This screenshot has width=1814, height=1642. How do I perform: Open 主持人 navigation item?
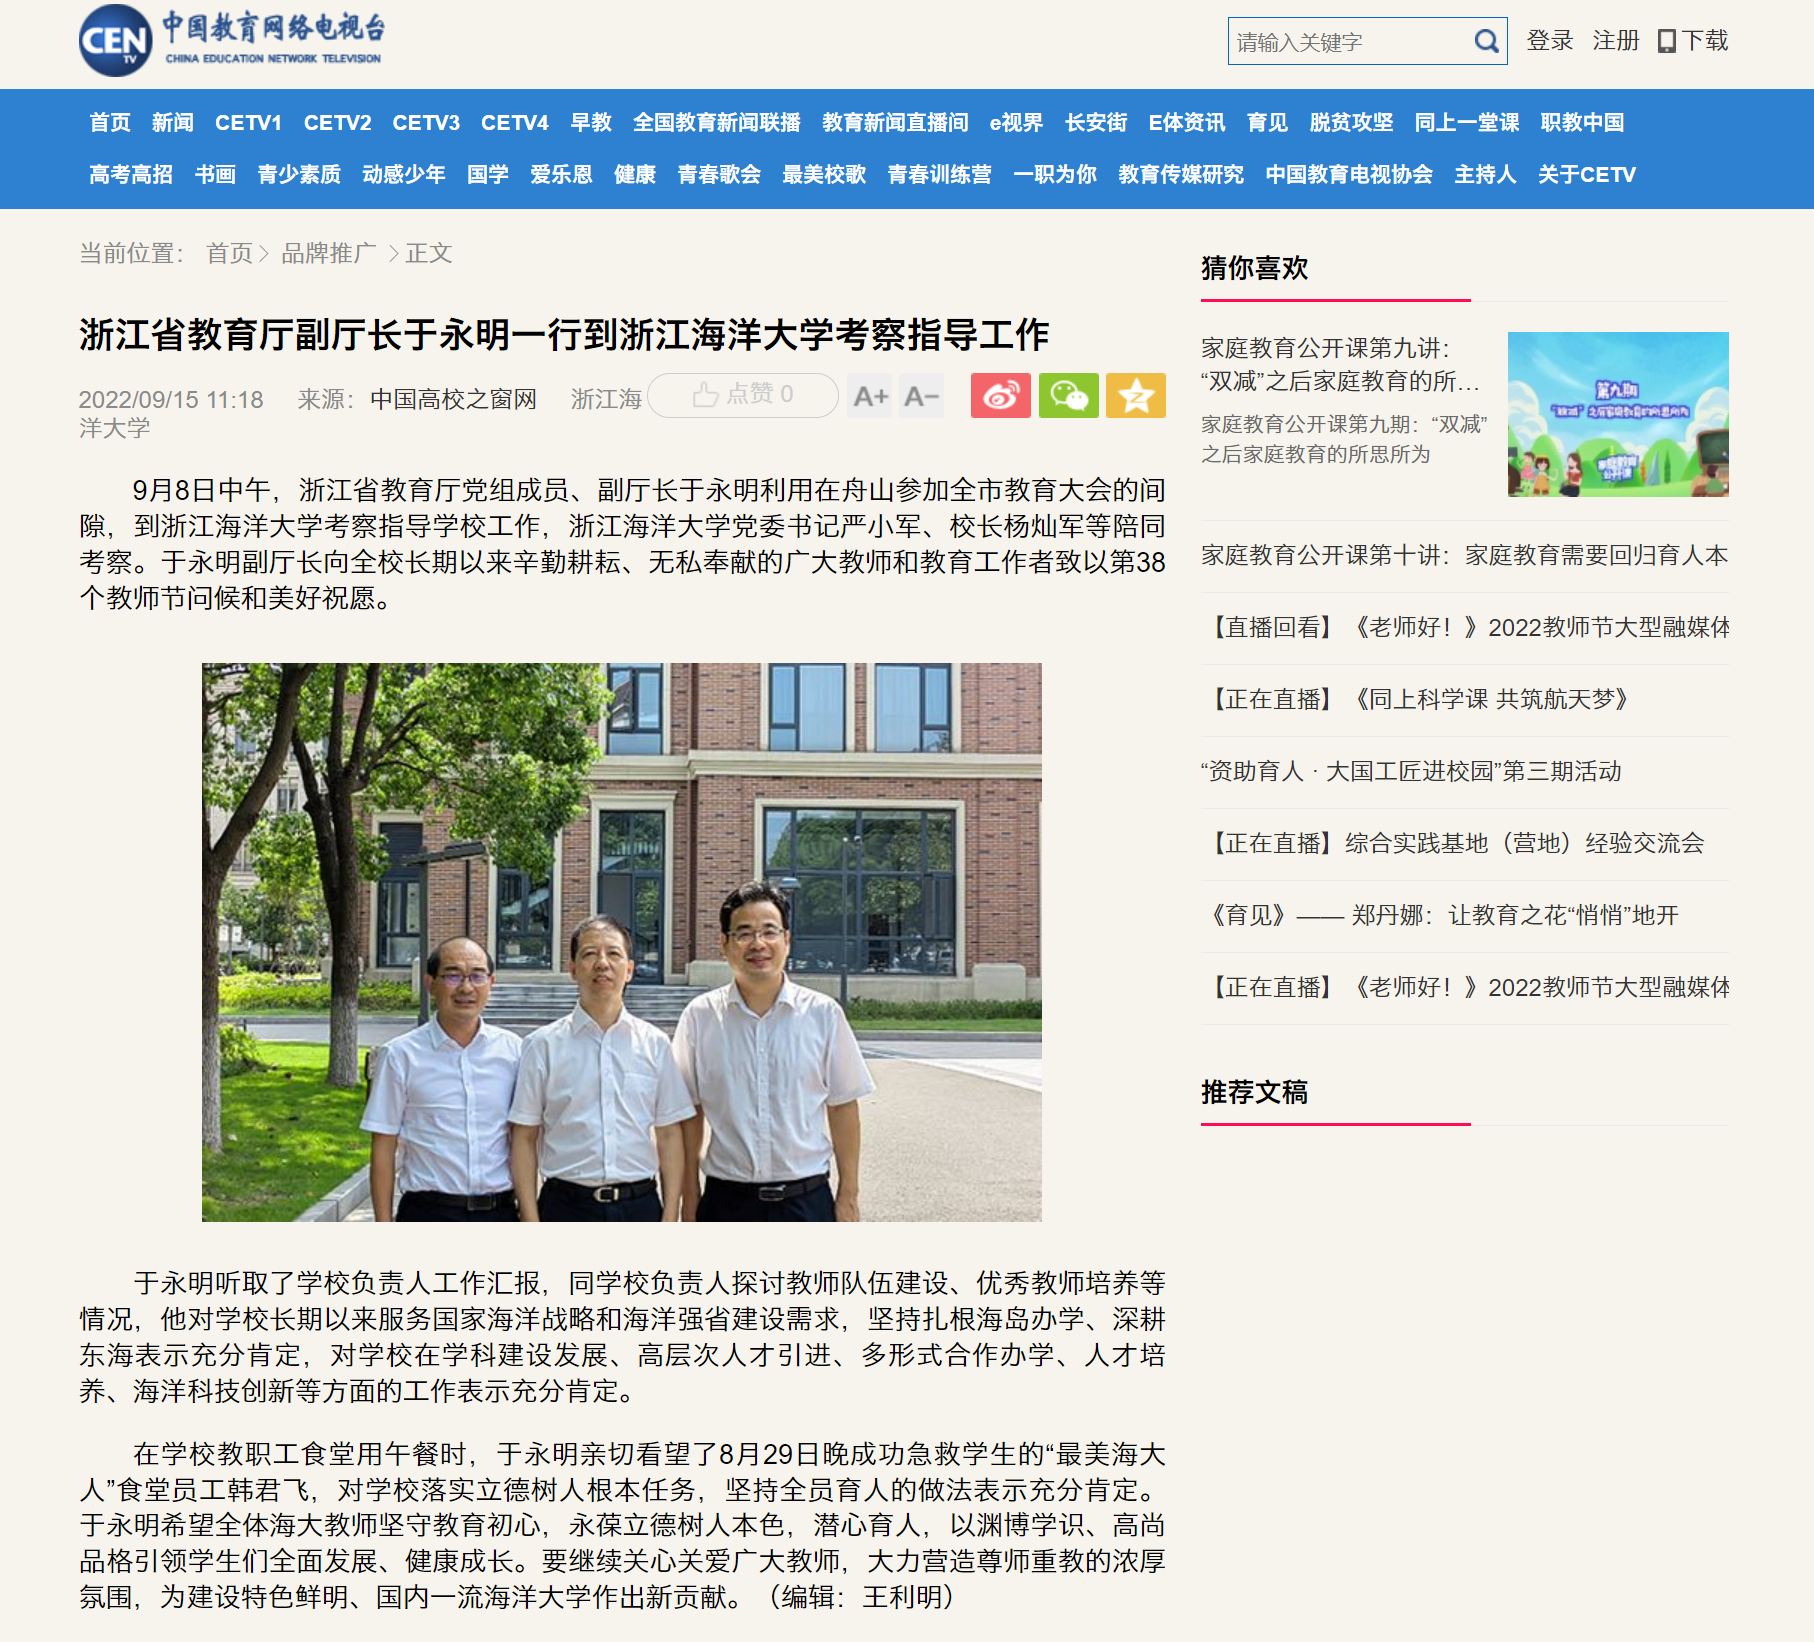(x=1485, y=174)
